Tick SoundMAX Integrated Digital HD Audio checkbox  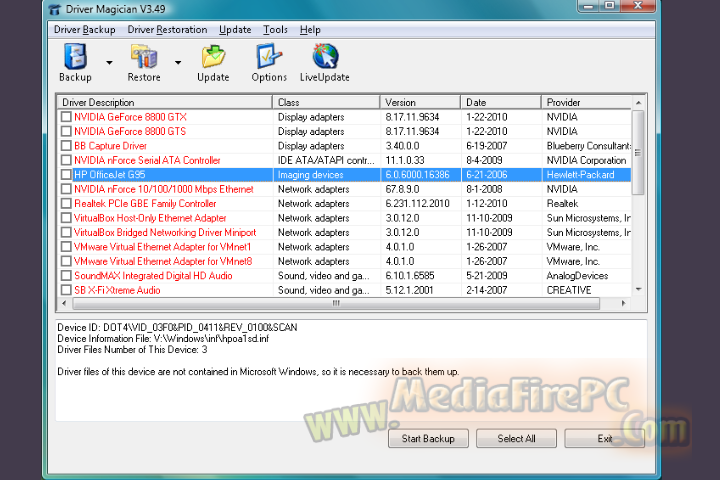(66, 276)
